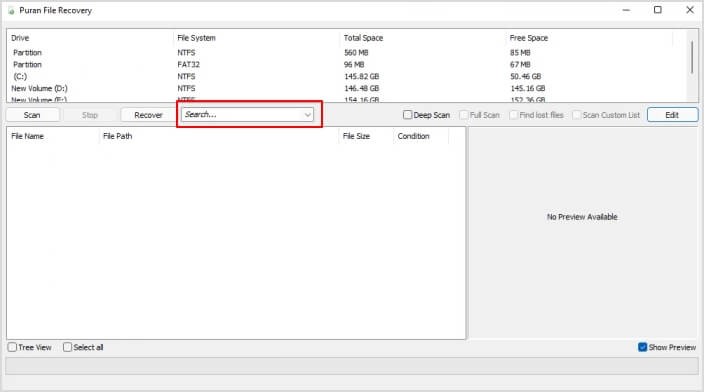This screenshot has width=704, height=392.
Task: Click the Free Space column header
Action: (x=589, y=38)
